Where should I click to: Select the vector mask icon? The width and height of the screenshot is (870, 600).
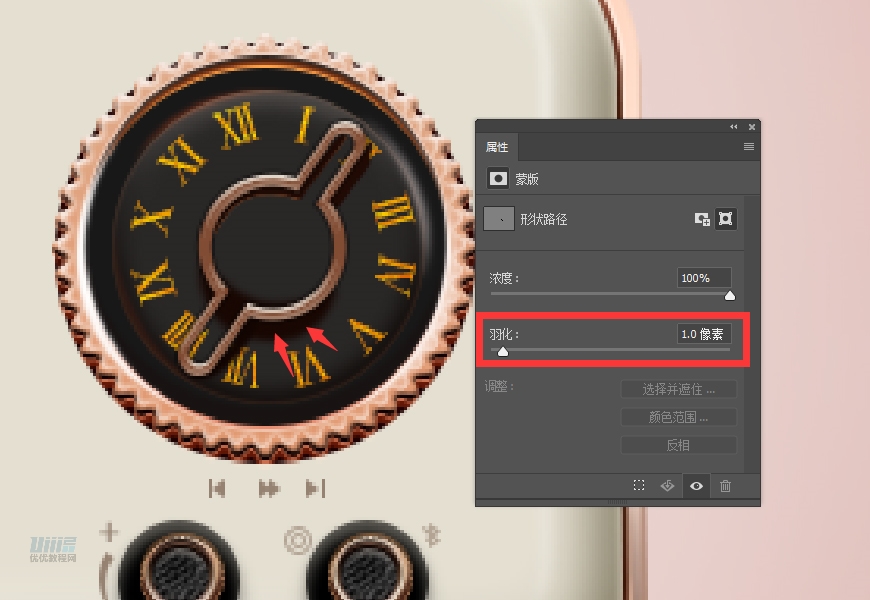tap(726, 219)
